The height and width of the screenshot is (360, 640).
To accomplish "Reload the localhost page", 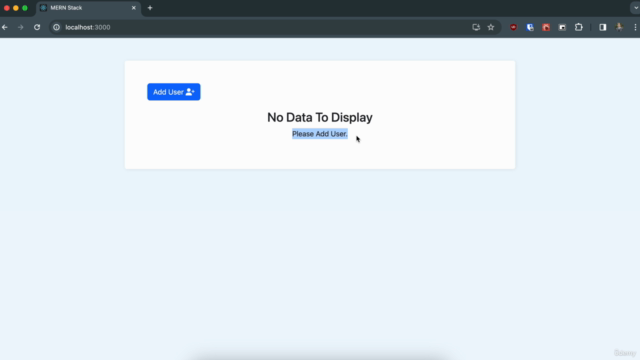I will 37,27.
